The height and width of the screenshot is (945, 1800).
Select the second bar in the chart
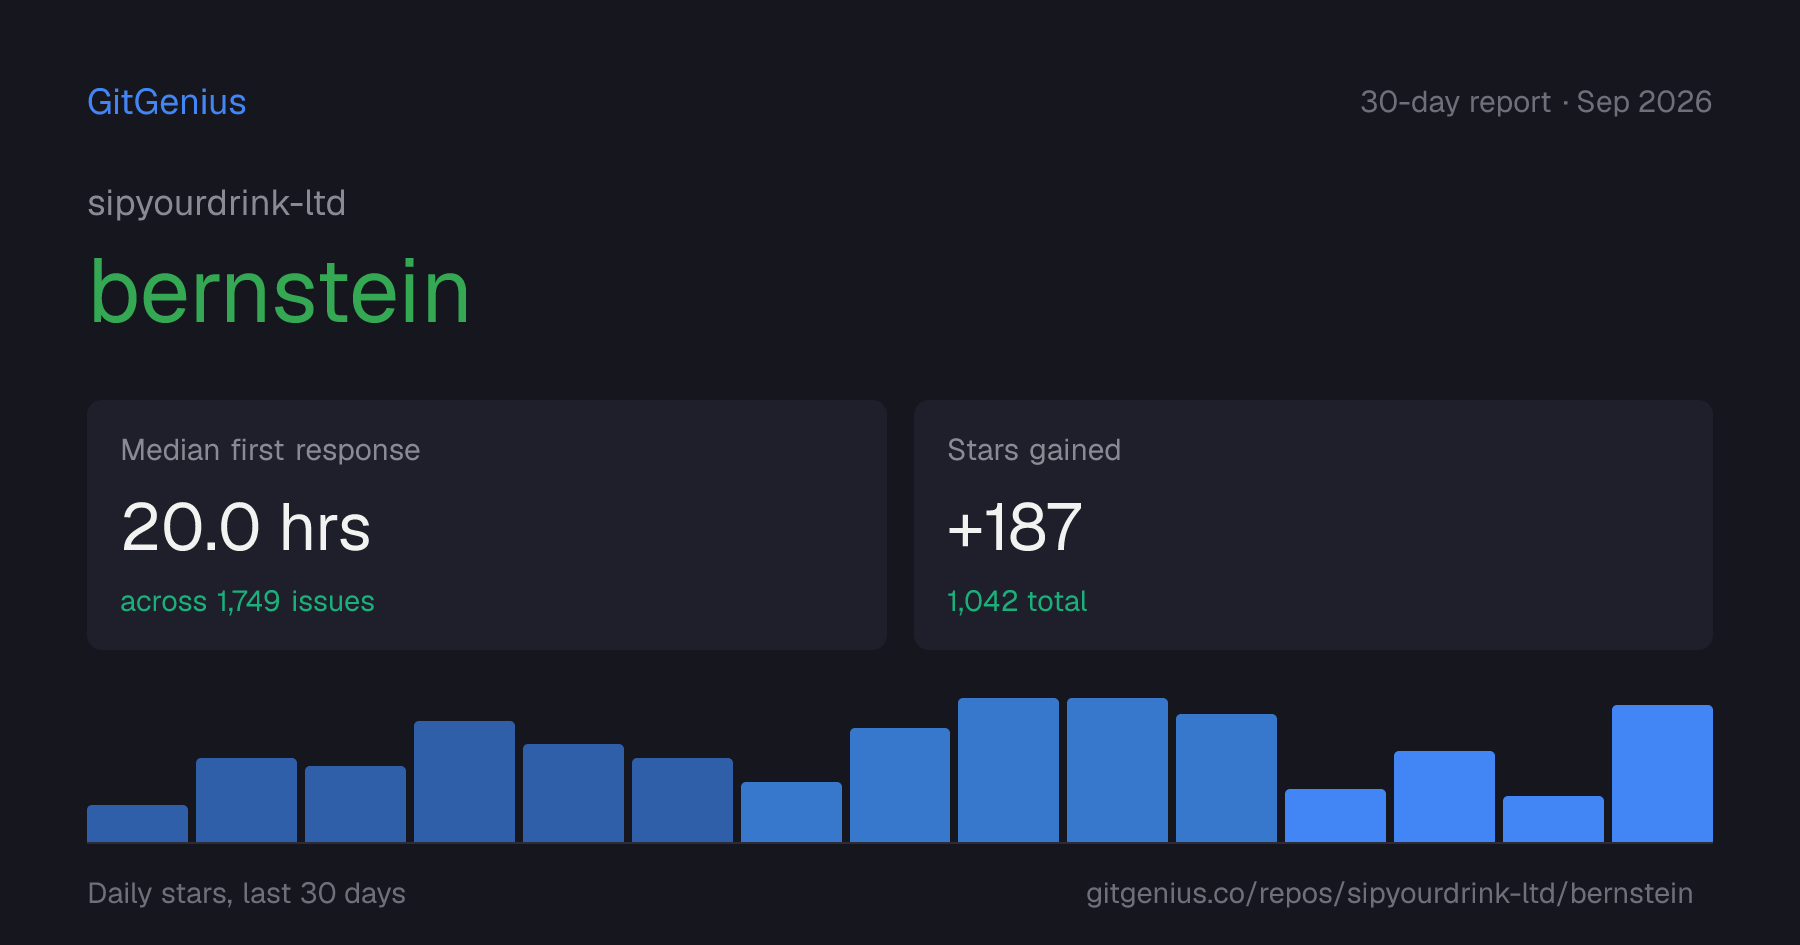point(246,800)
